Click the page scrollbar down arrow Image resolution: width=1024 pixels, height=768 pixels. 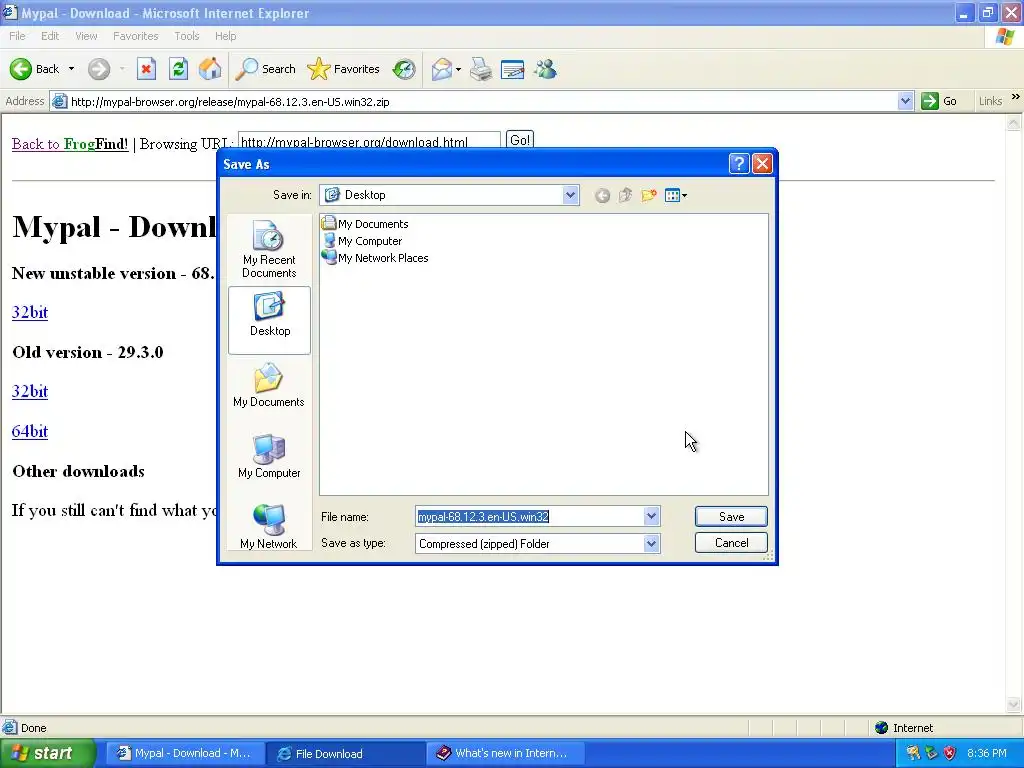click(x=1014, y=704)
